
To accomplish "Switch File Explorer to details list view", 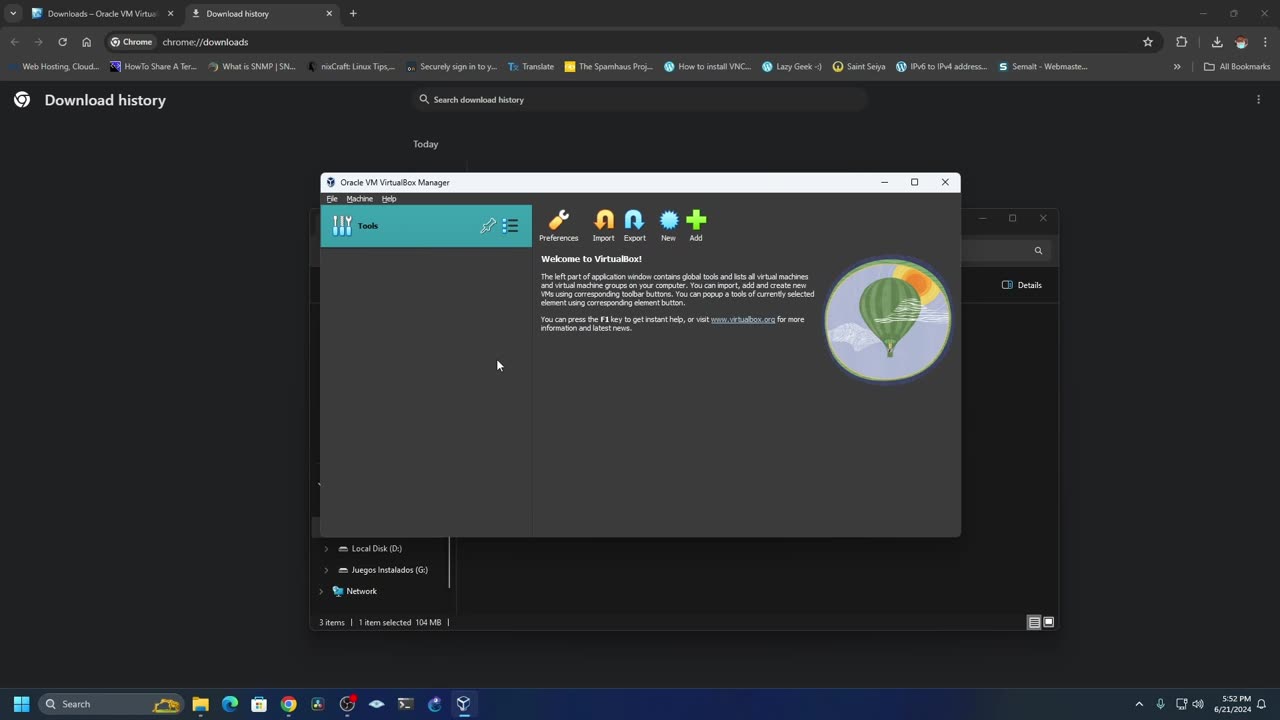I will pos(1034,622).
